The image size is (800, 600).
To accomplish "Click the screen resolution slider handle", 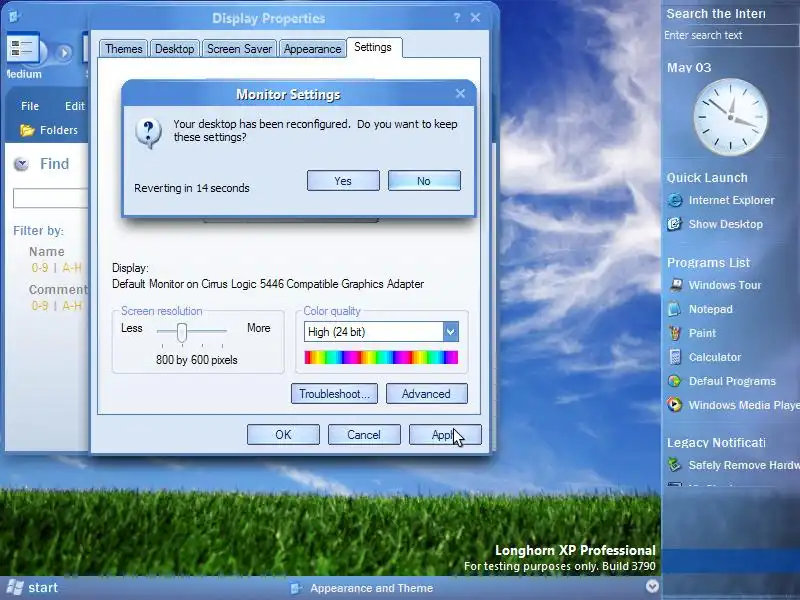I will (182, 332).
